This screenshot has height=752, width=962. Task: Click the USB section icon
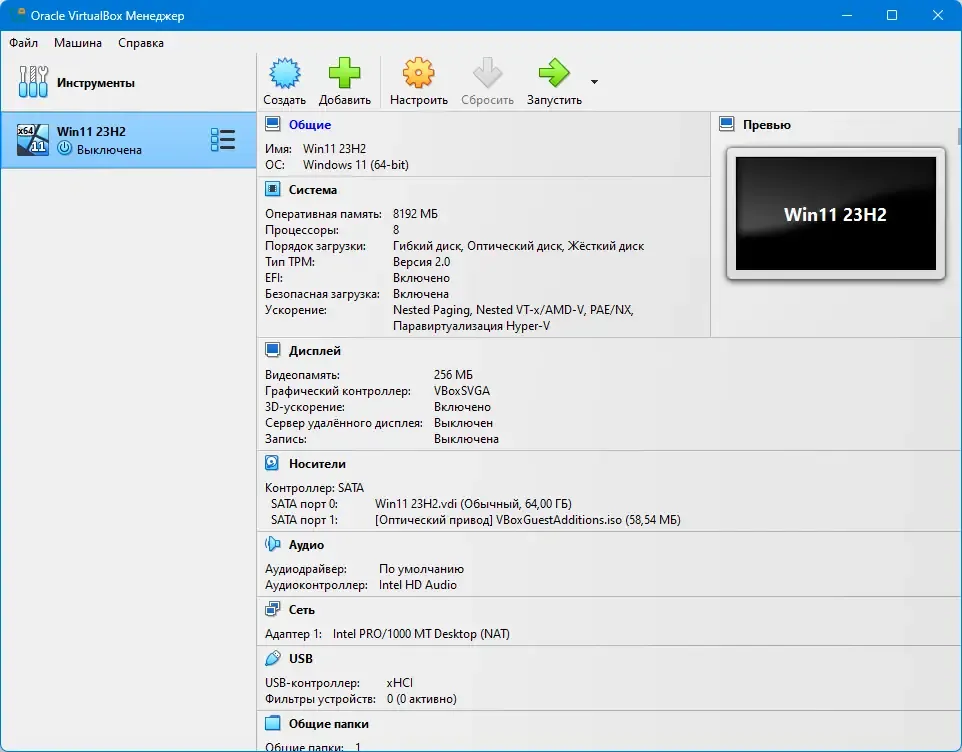[x=272, y=658]
